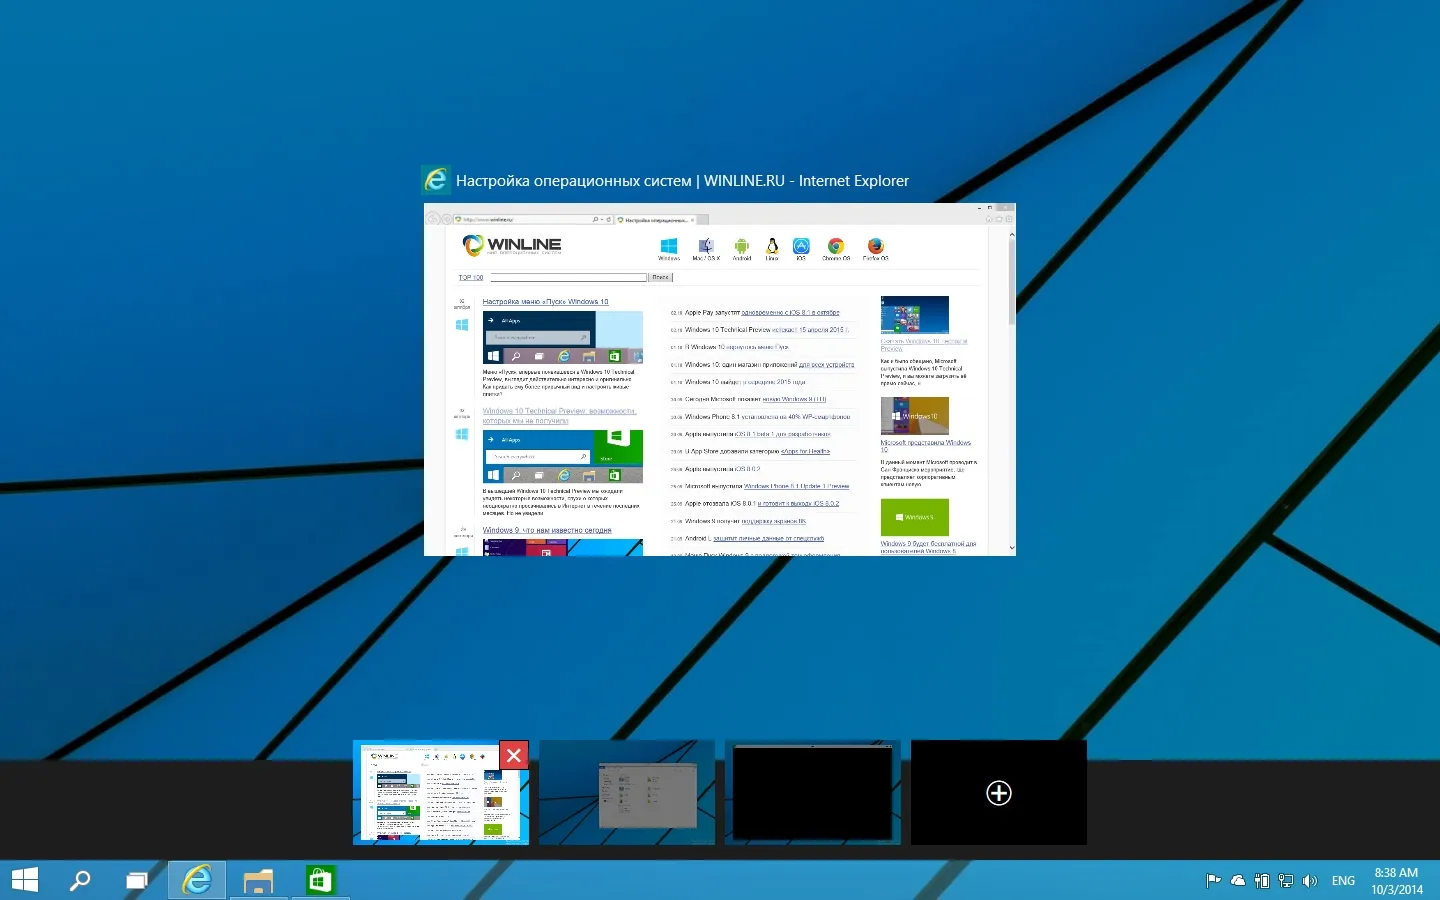Open Internet Explorer from the taskbar
Image resolution: width=1440 pixels, height=900 pixels.
(197, 880)
